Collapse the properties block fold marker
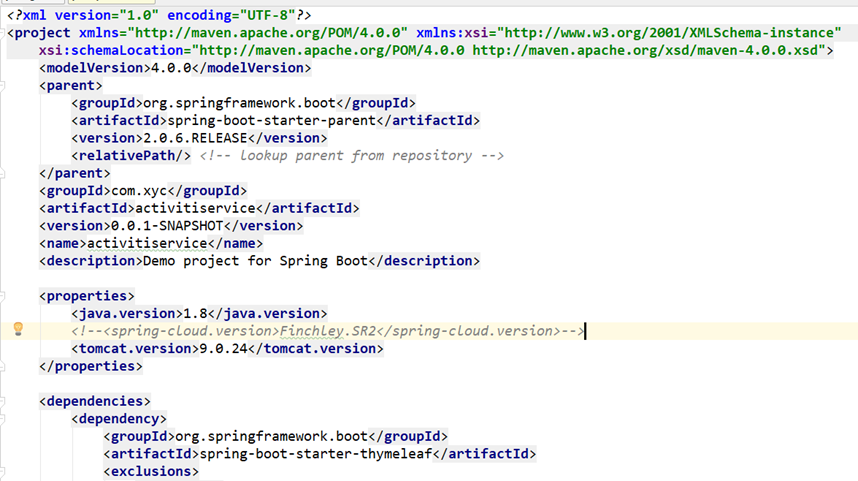858x481 pixels. pyautogui.click(x=2, y=296)
